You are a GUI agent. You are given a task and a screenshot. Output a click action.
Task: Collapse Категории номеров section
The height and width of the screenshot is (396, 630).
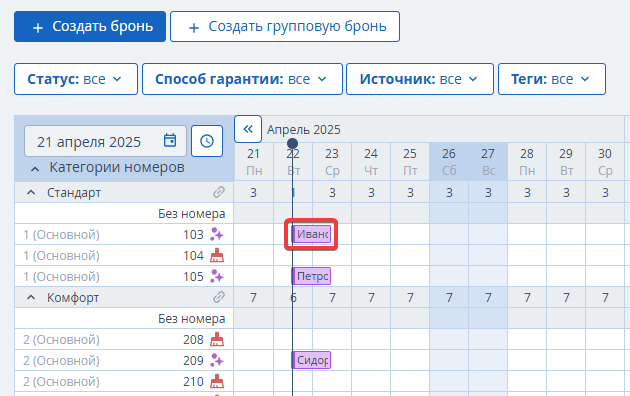tap(35, 169)
